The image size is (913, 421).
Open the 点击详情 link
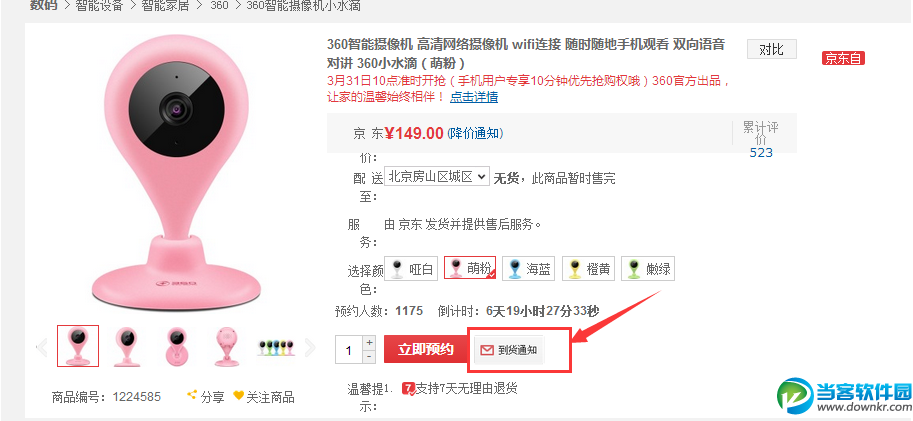[474, 97]
